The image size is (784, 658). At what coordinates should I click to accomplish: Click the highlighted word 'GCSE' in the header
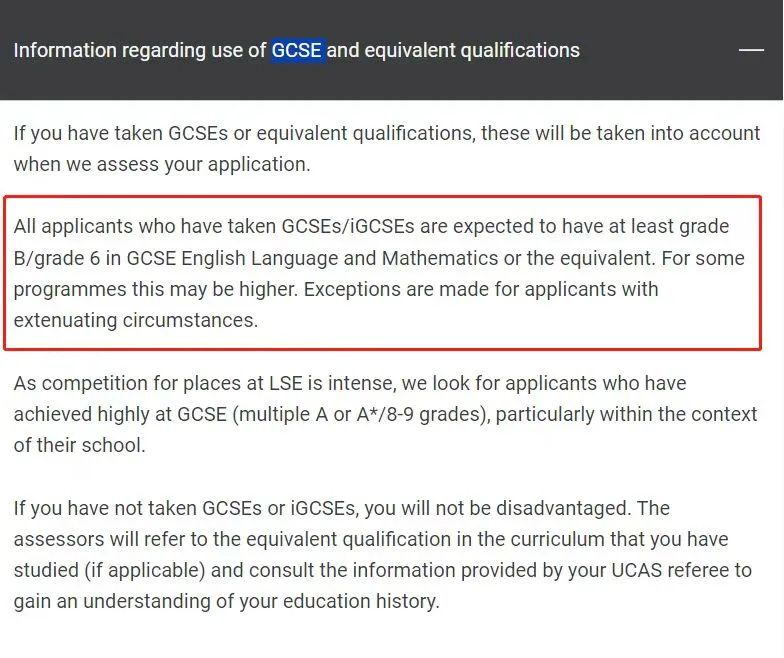tap(296, 50)
